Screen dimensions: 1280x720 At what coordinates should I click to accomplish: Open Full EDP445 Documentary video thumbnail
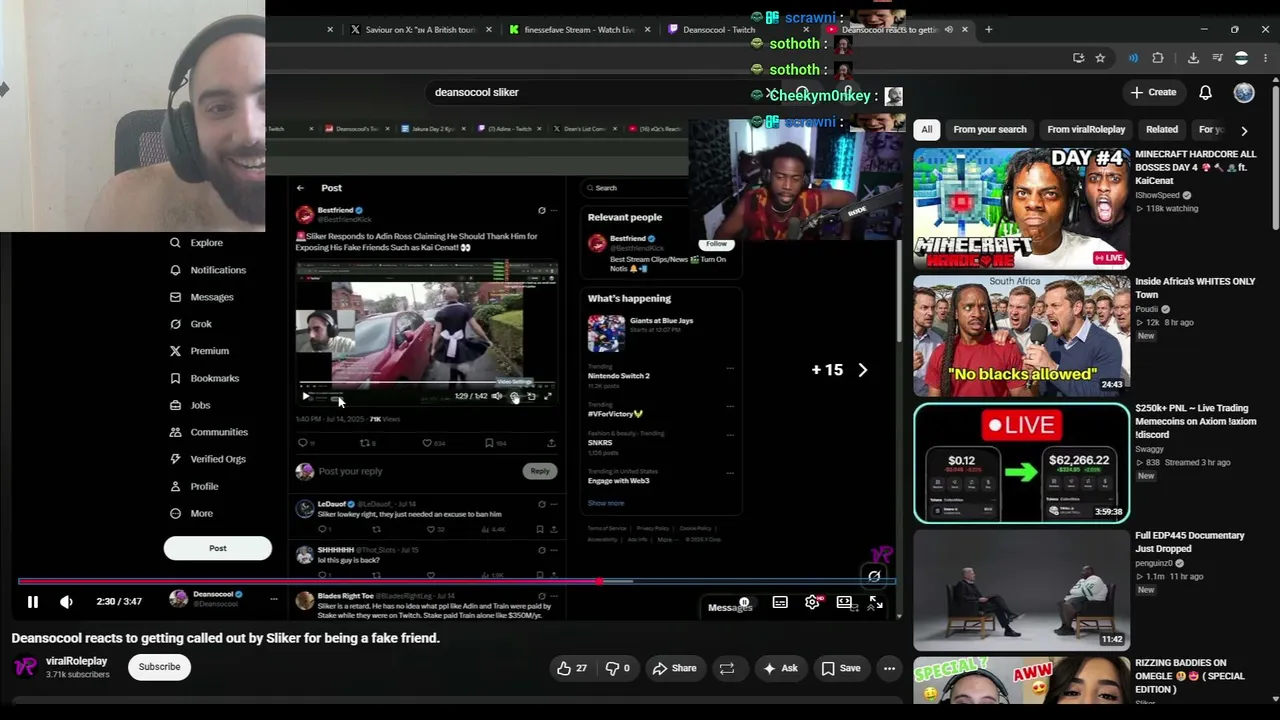[1021, 590]
